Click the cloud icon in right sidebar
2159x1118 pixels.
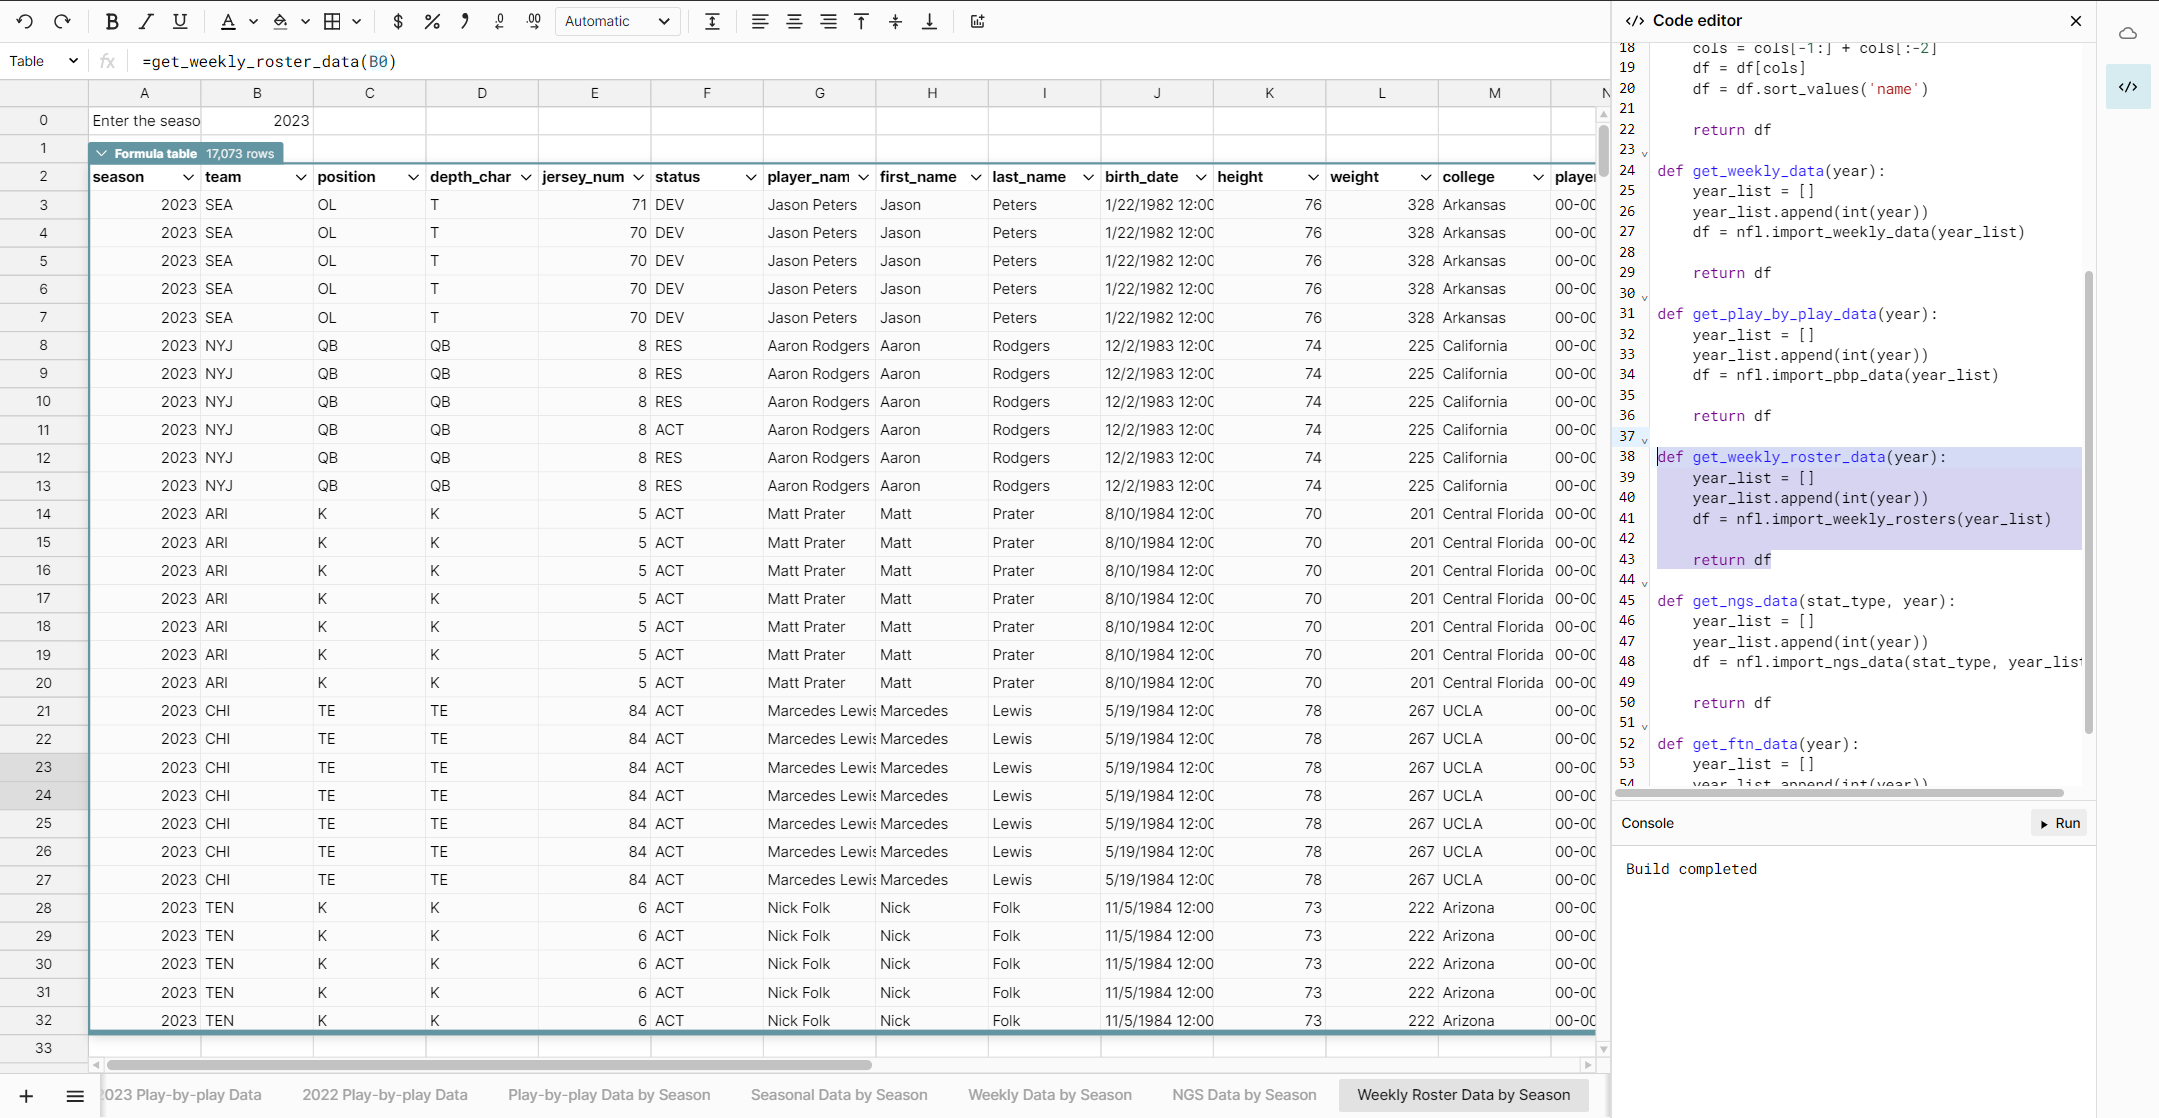coord(2128,34)
